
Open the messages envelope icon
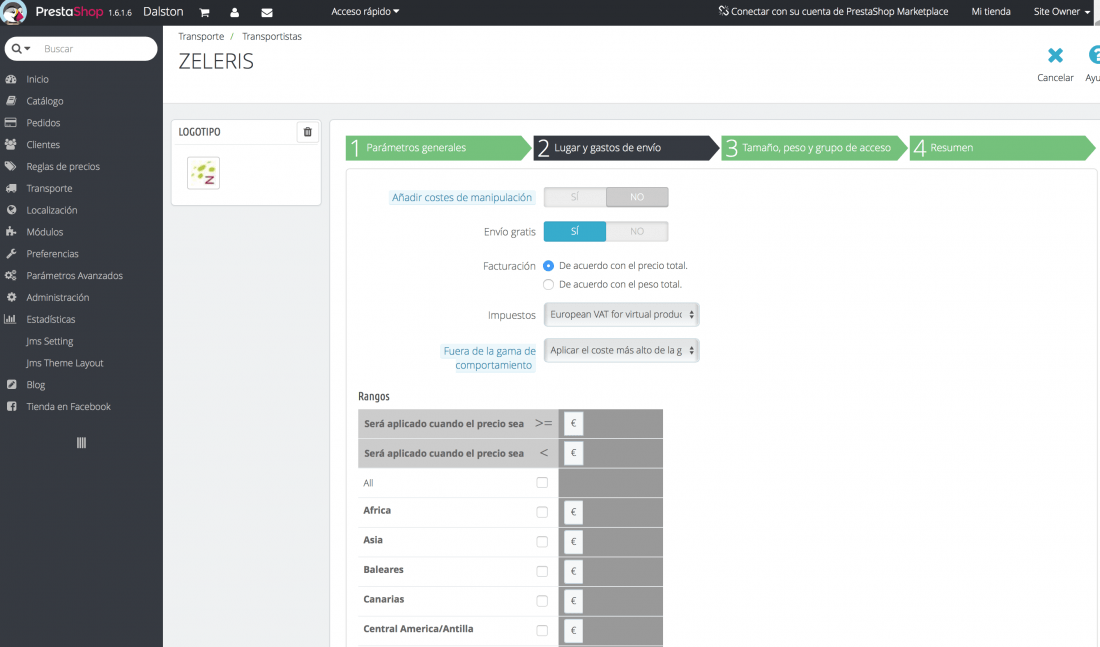click(267, 13)
